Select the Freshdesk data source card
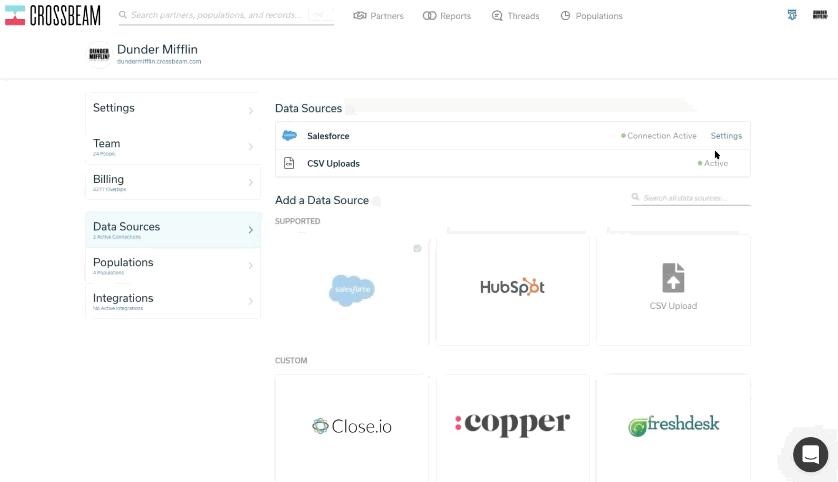The image size is (838, 482). coord(673,427)
